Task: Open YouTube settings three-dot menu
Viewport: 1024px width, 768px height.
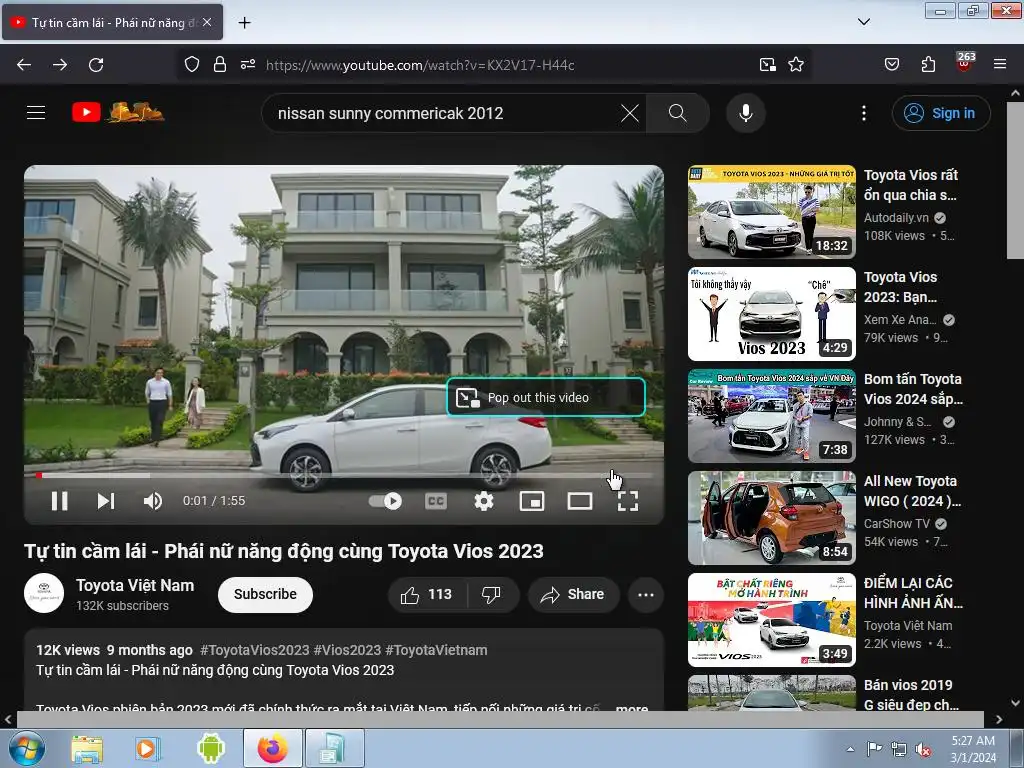Action: click(864, 113)
